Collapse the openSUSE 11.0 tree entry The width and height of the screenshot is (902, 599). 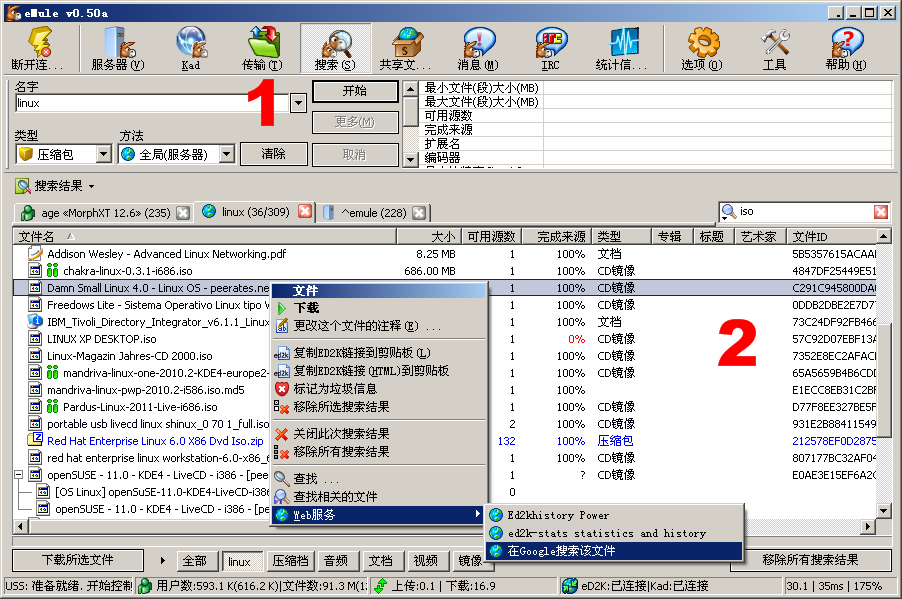[21, 475]
